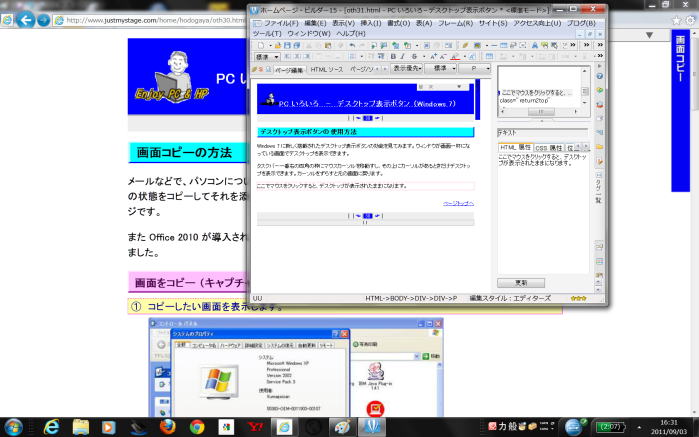The height and width of the screenshot is (437, 699).
Task: Click the Save floppy disk icon
Action: pos(287,45)
